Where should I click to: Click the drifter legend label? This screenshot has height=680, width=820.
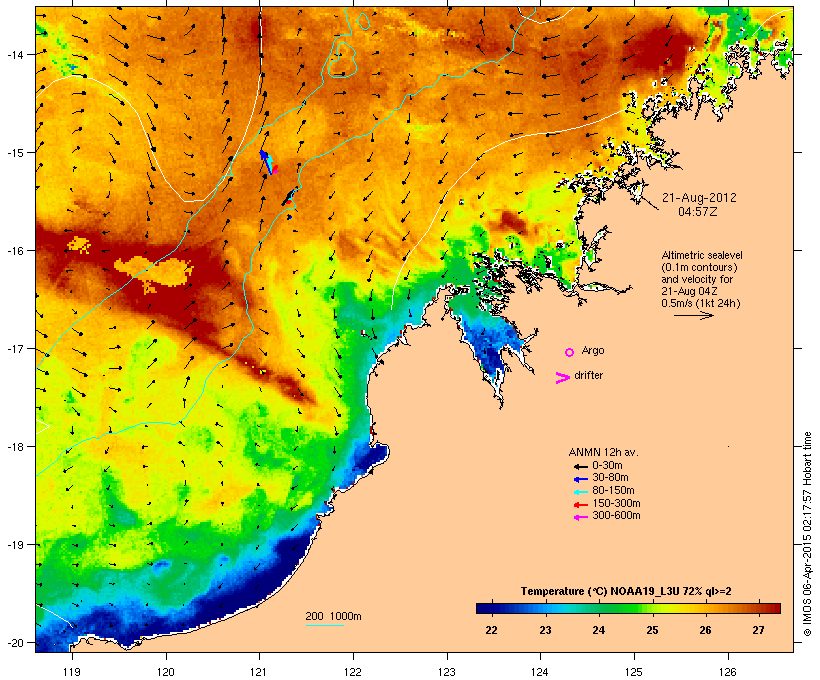588,375
